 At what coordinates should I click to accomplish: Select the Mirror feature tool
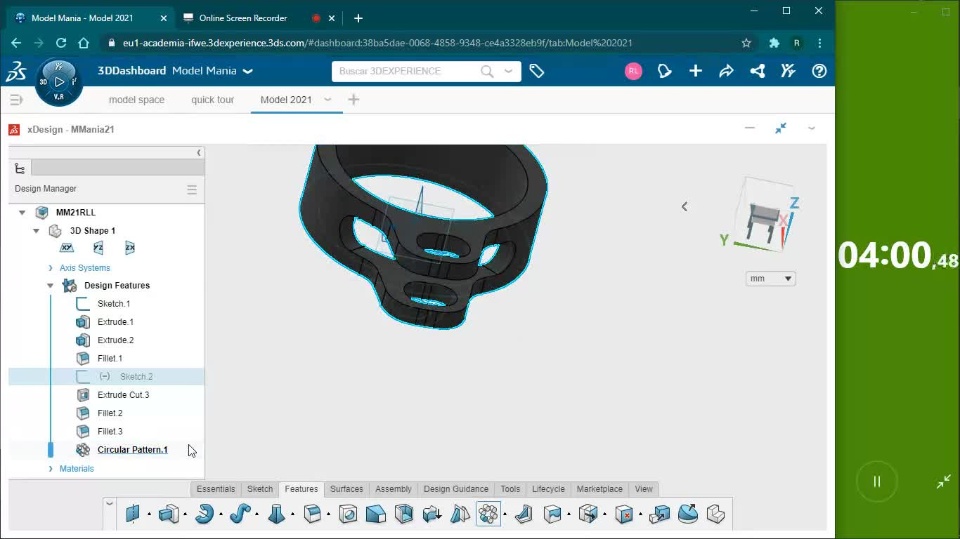click(x=460, y=514)
